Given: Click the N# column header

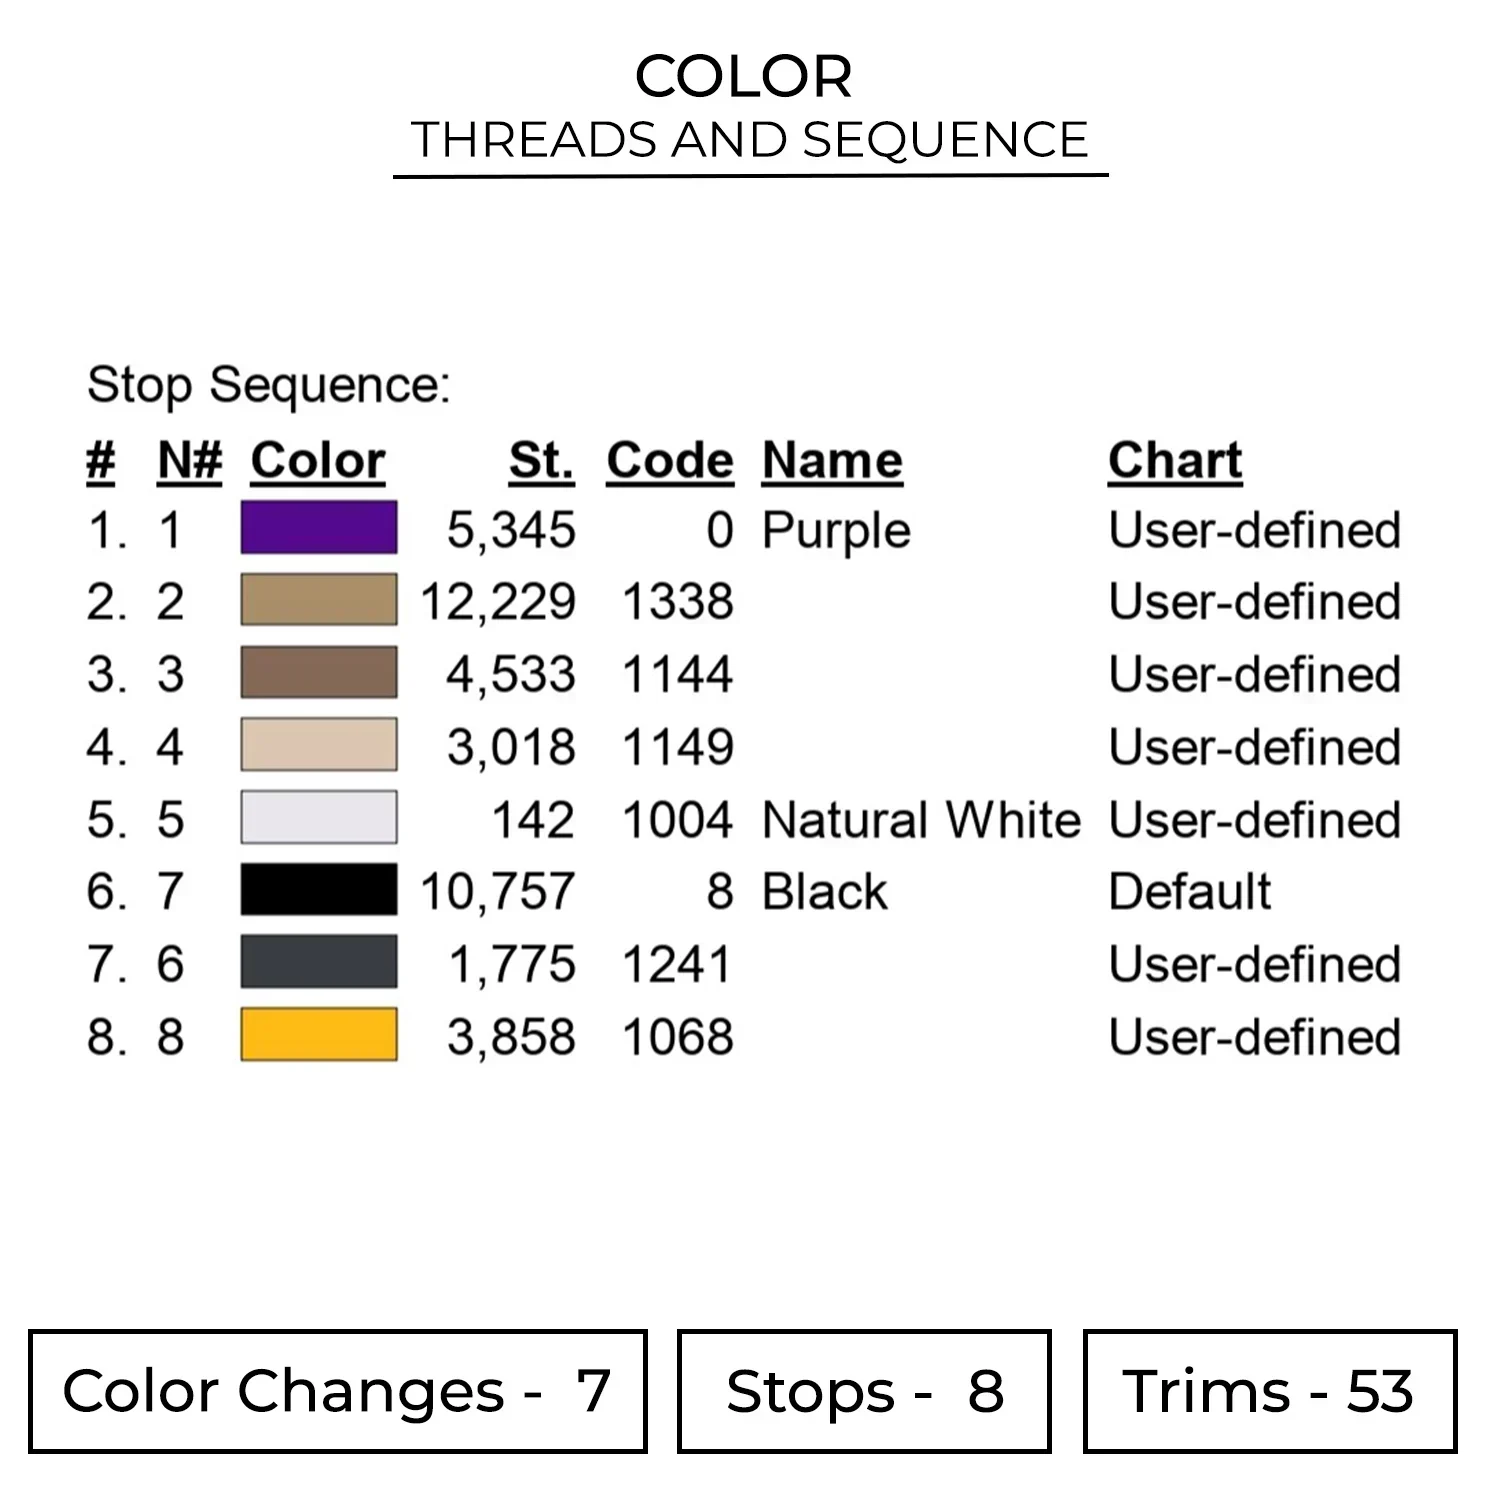Looking at the screenshot, I should (x=189, y=461).
